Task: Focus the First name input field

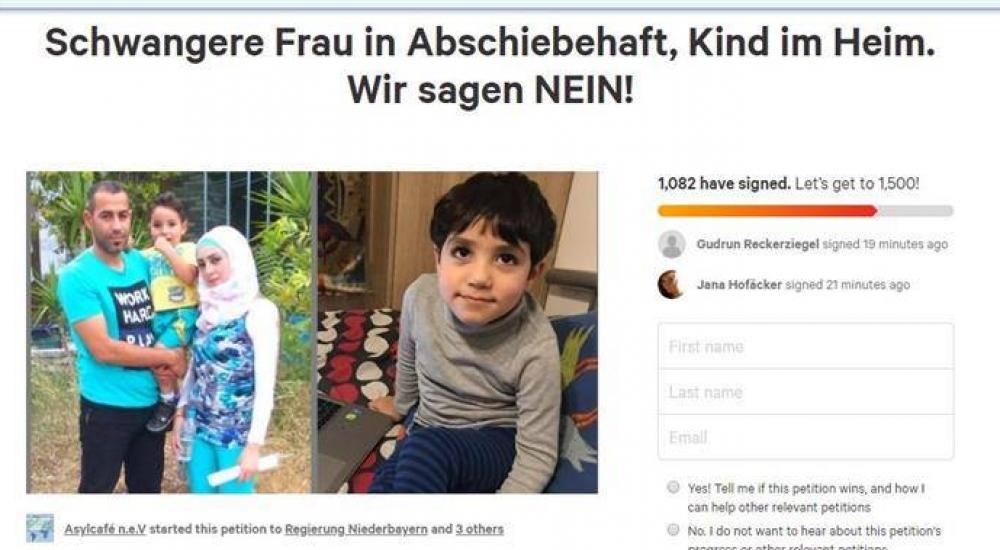Action: [805, 346]
